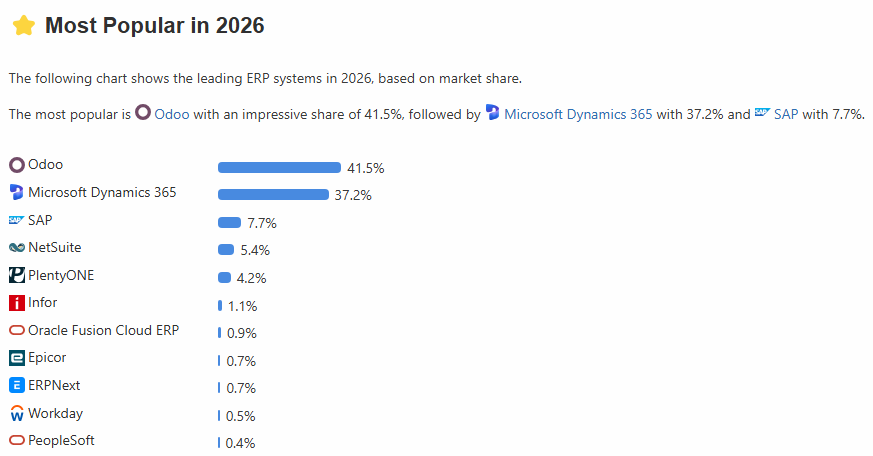The image size is (873, 456).
Task: Select the Microsoft Dynamics 365 chart label
Action: click(x=102, y=193)
